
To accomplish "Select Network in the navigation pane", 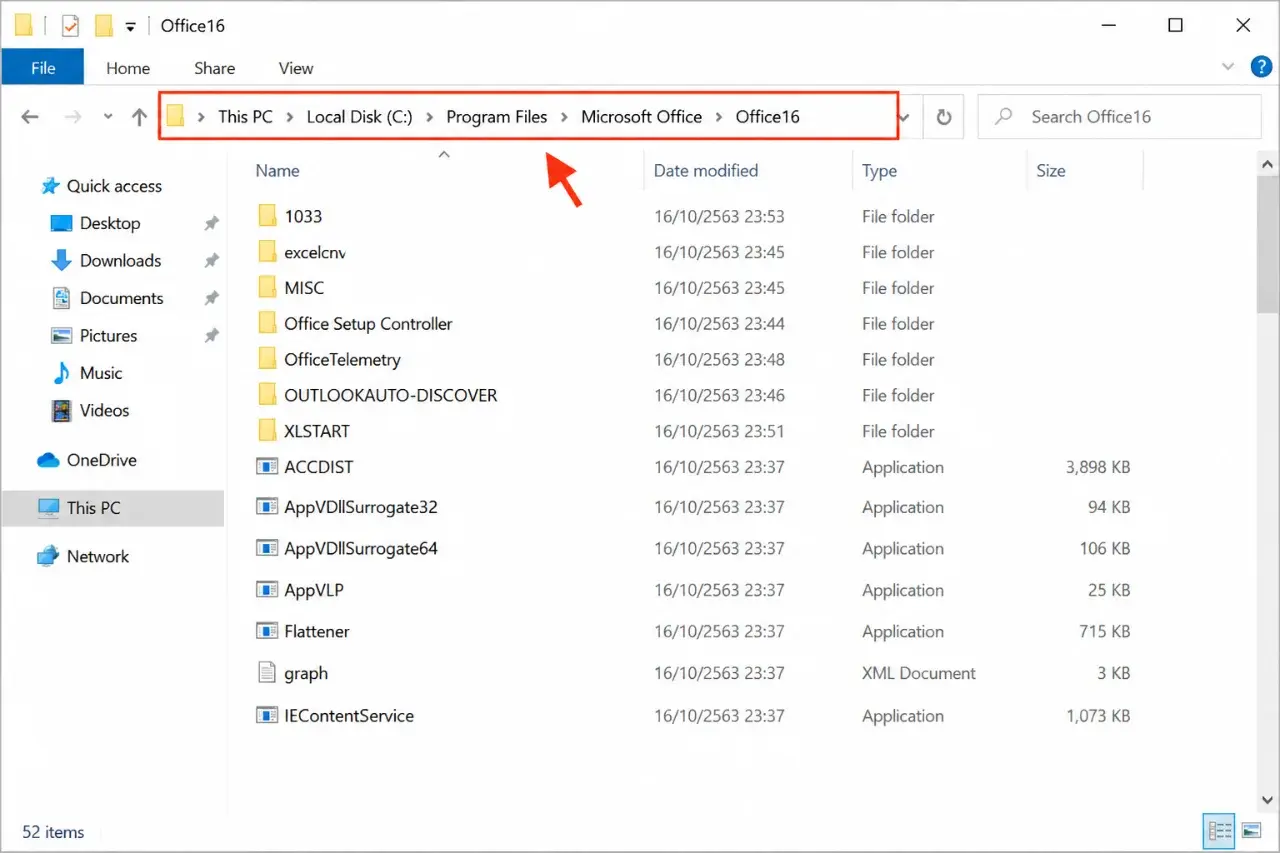I will (97, 556).
